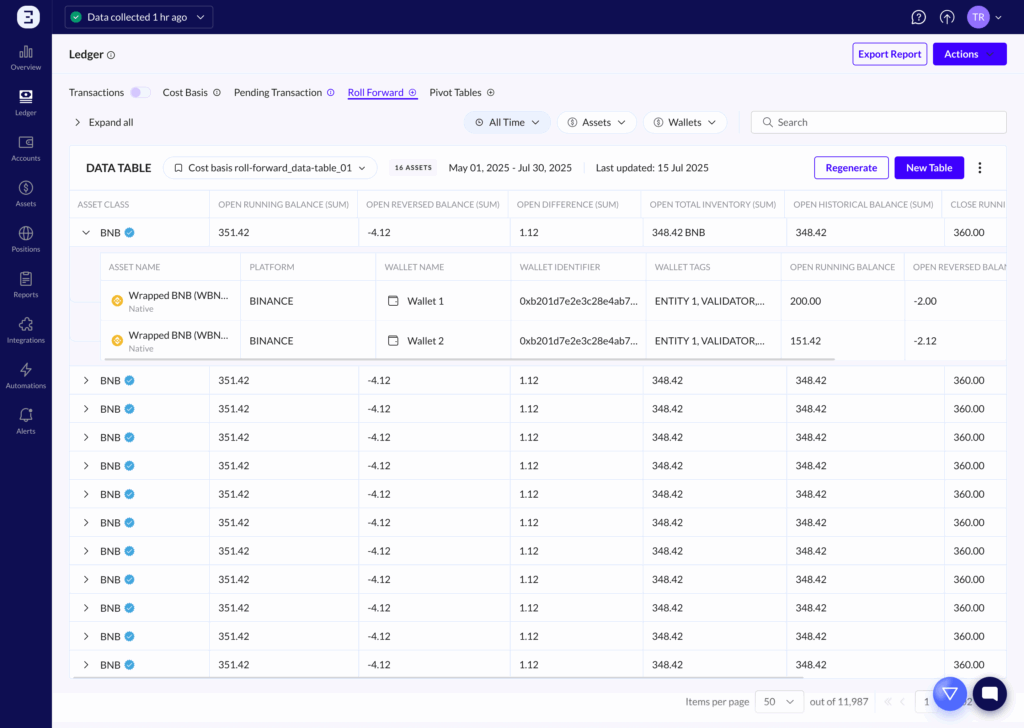Open the Integrations puzzle icon
Image resolution: width=1024 pixels, height=728 pixels.
pos(26,330)
